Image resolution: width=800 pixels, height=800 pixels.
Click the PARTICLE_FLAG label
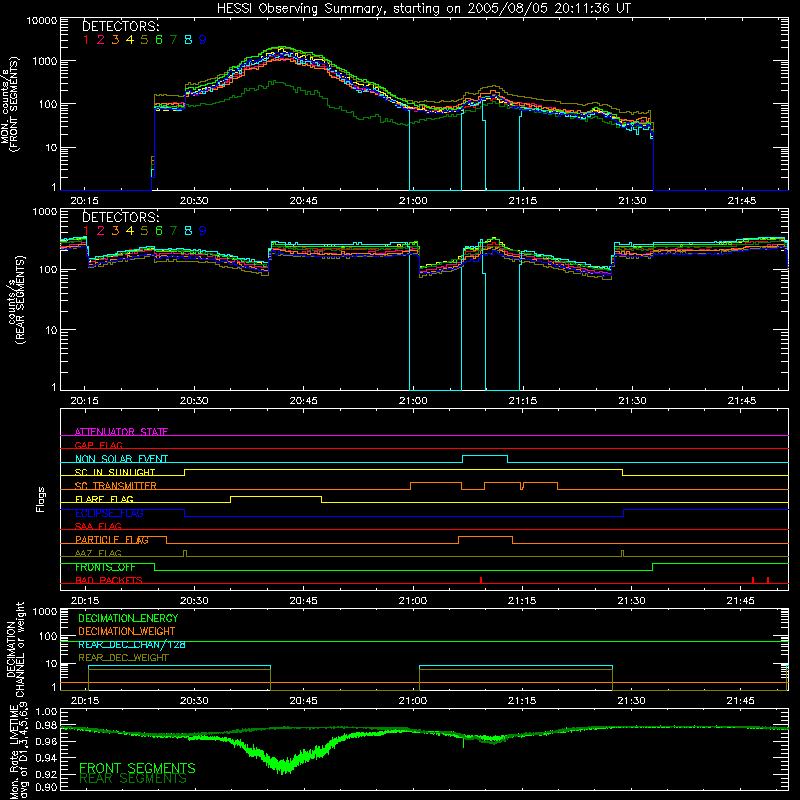pyautogui.click(x=112, y=540)
